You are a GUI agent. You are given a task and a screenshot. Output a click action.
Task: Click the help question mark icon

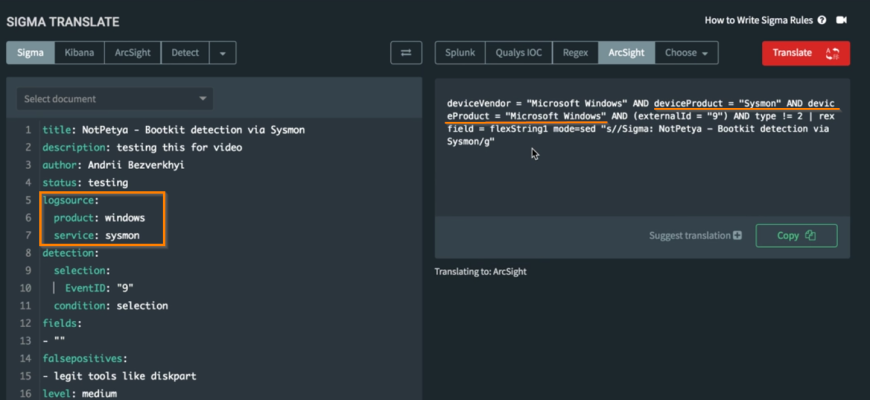pos(822,20)
